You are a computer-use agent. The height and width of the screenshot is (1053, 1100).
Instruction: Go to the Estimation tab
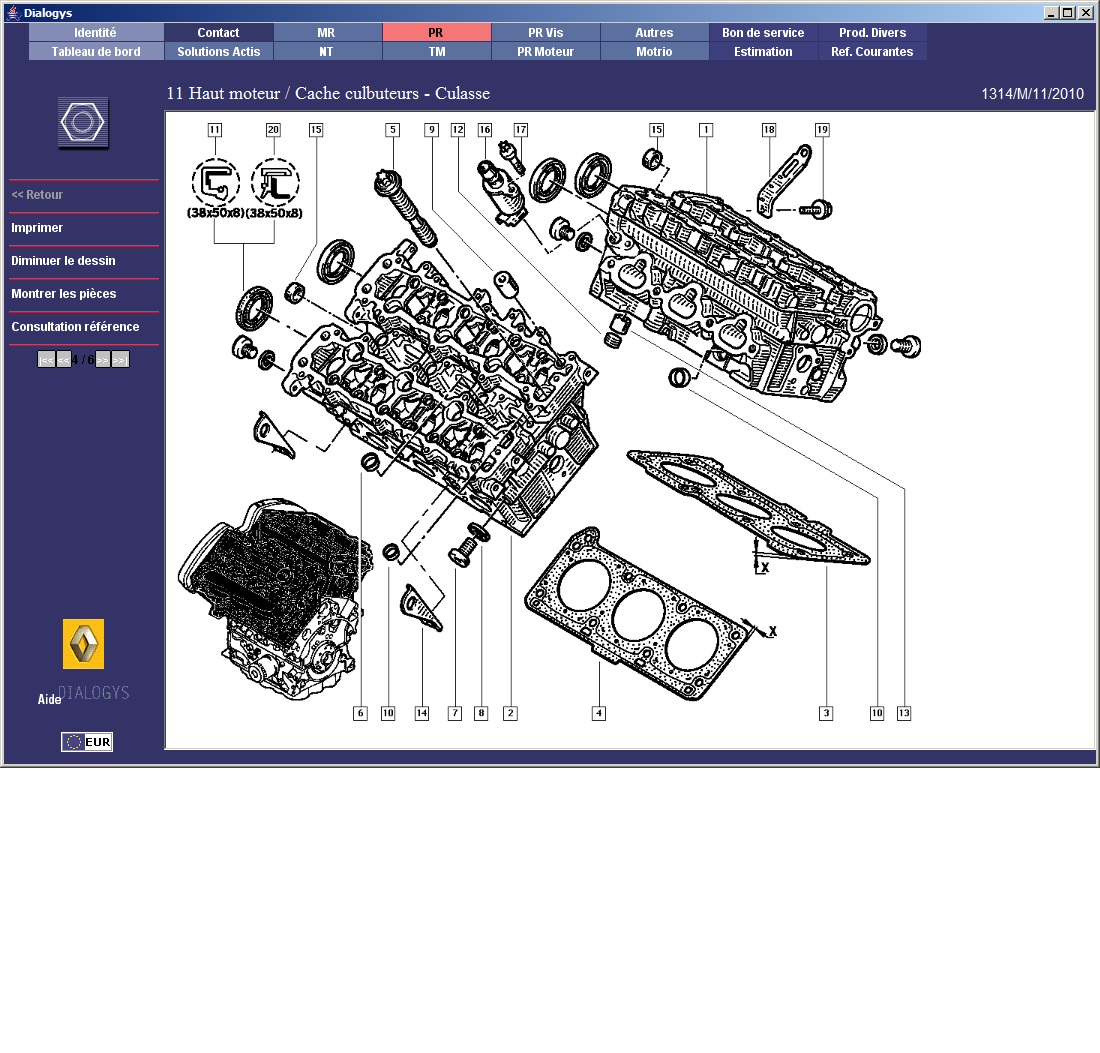pos(763,52)
